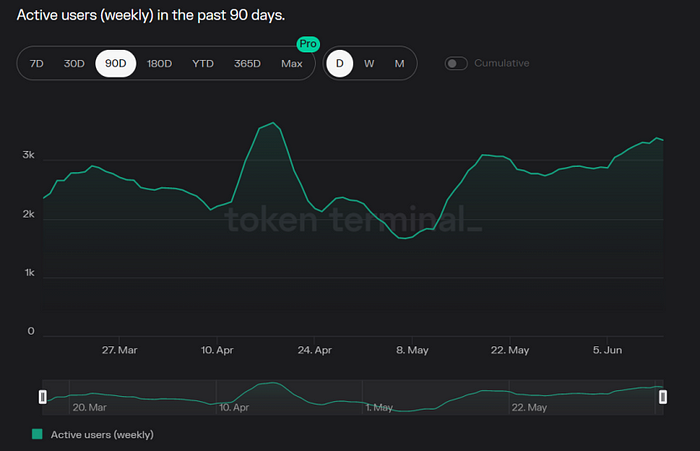Switch to monthly (M) granularity
This screenshot has height=451, width=700.
(x=399, y=64)
